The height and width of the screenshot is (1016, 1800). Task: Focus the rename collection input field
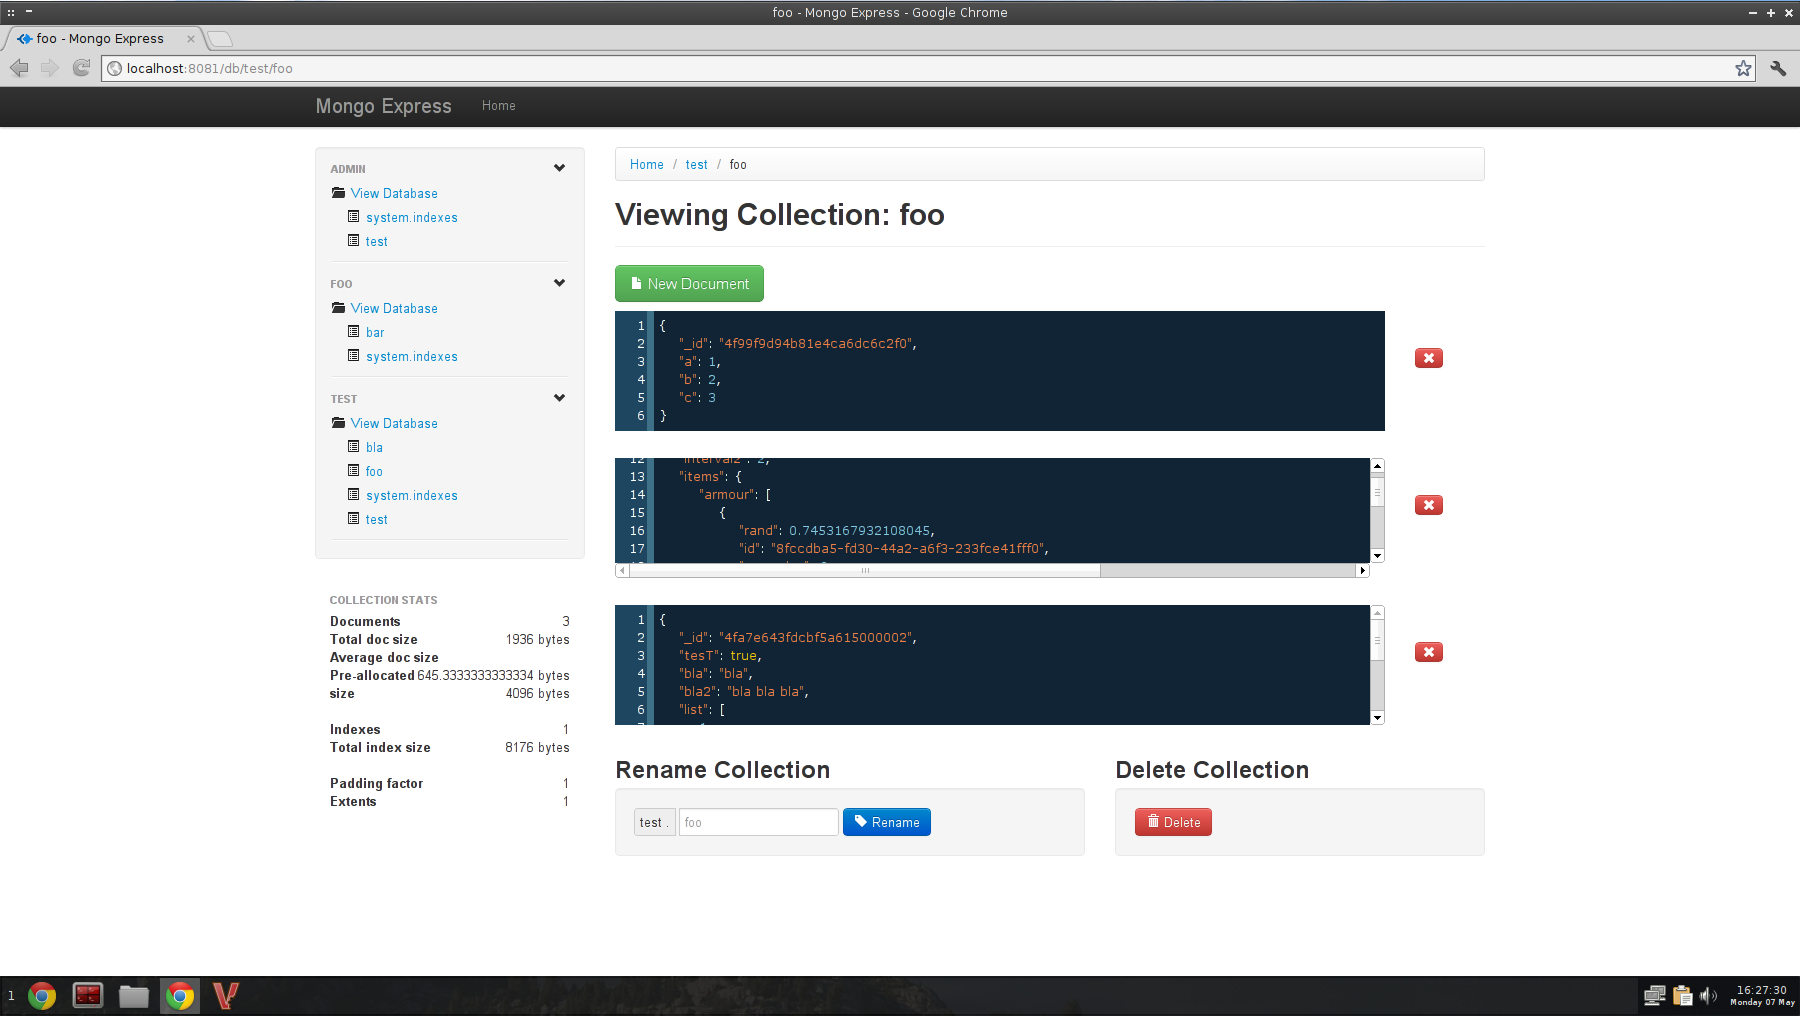point(758,822)
